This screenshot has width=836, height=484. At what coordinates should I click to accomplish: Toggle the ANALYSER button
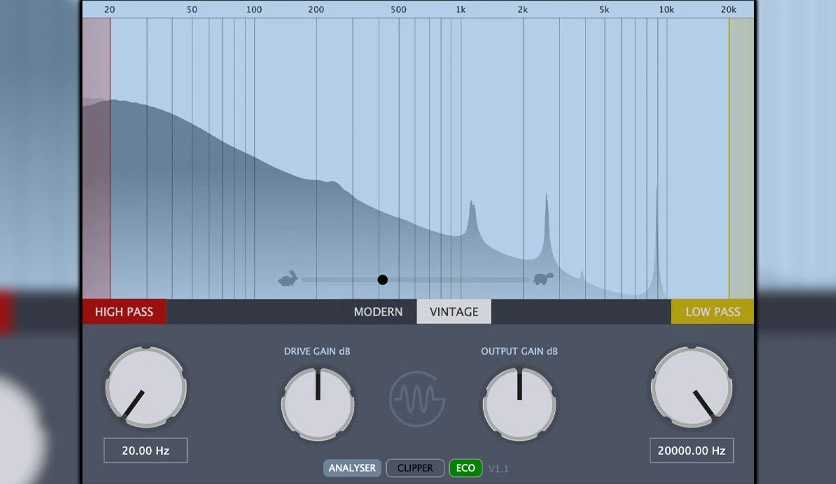pyautogui.click(x=352, y=468)
